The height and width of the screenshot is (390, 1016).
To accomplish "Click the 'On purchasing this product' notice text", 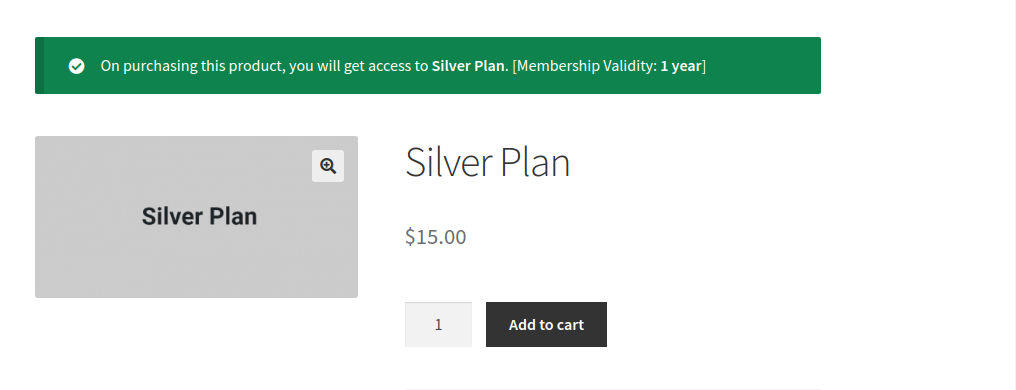I will (192, 66).
